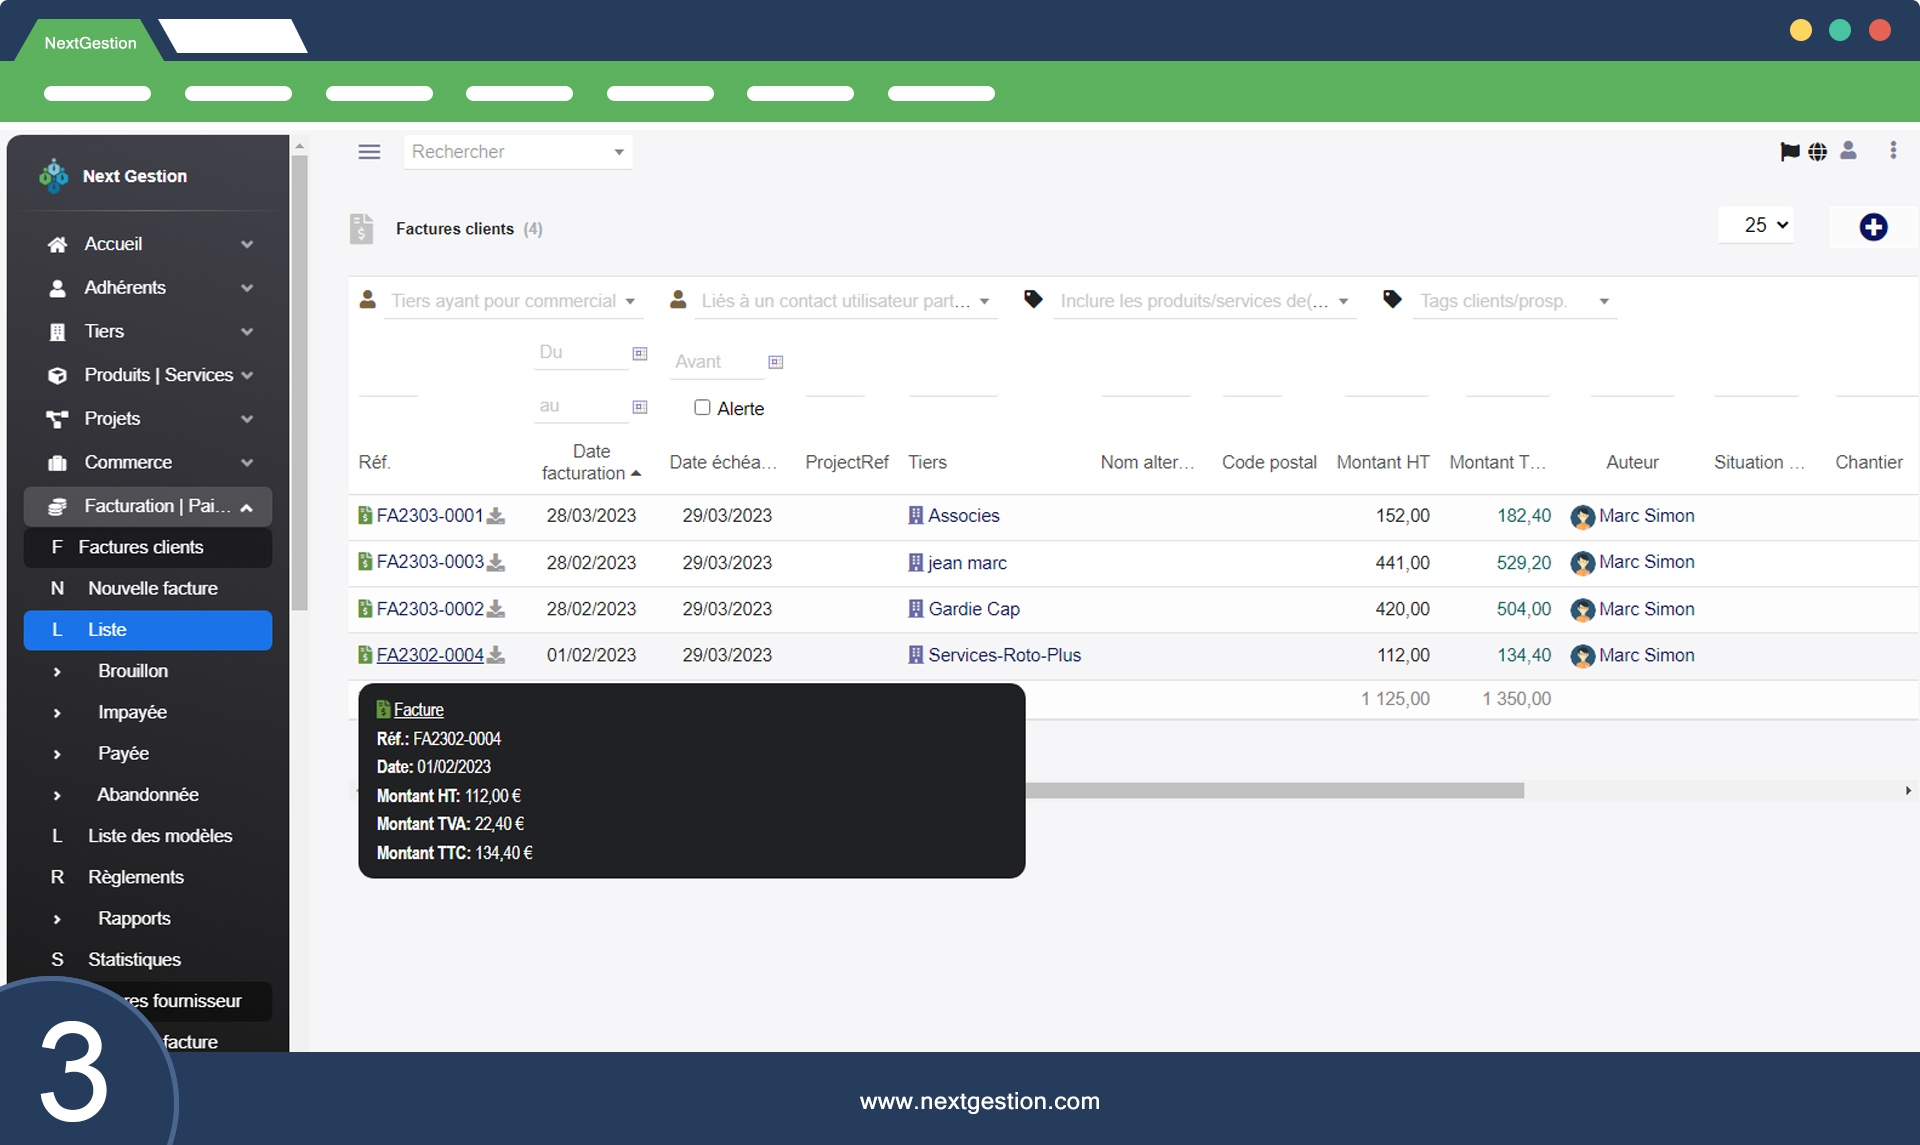Open the Services-Roto-Plus tiers link
This screenshot has height=1145, width=1920.
pos(1004,655)
